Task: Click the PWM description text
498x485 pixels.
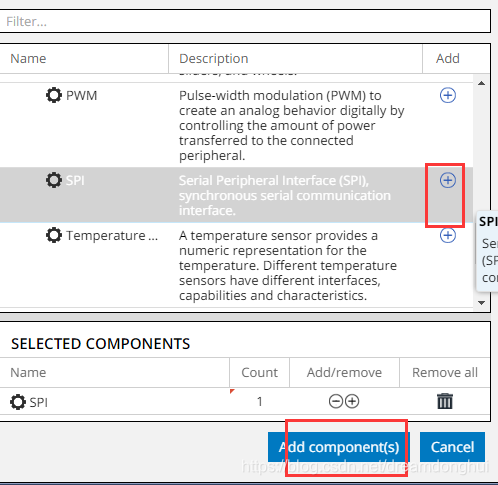Action: [x=292, y=126]
